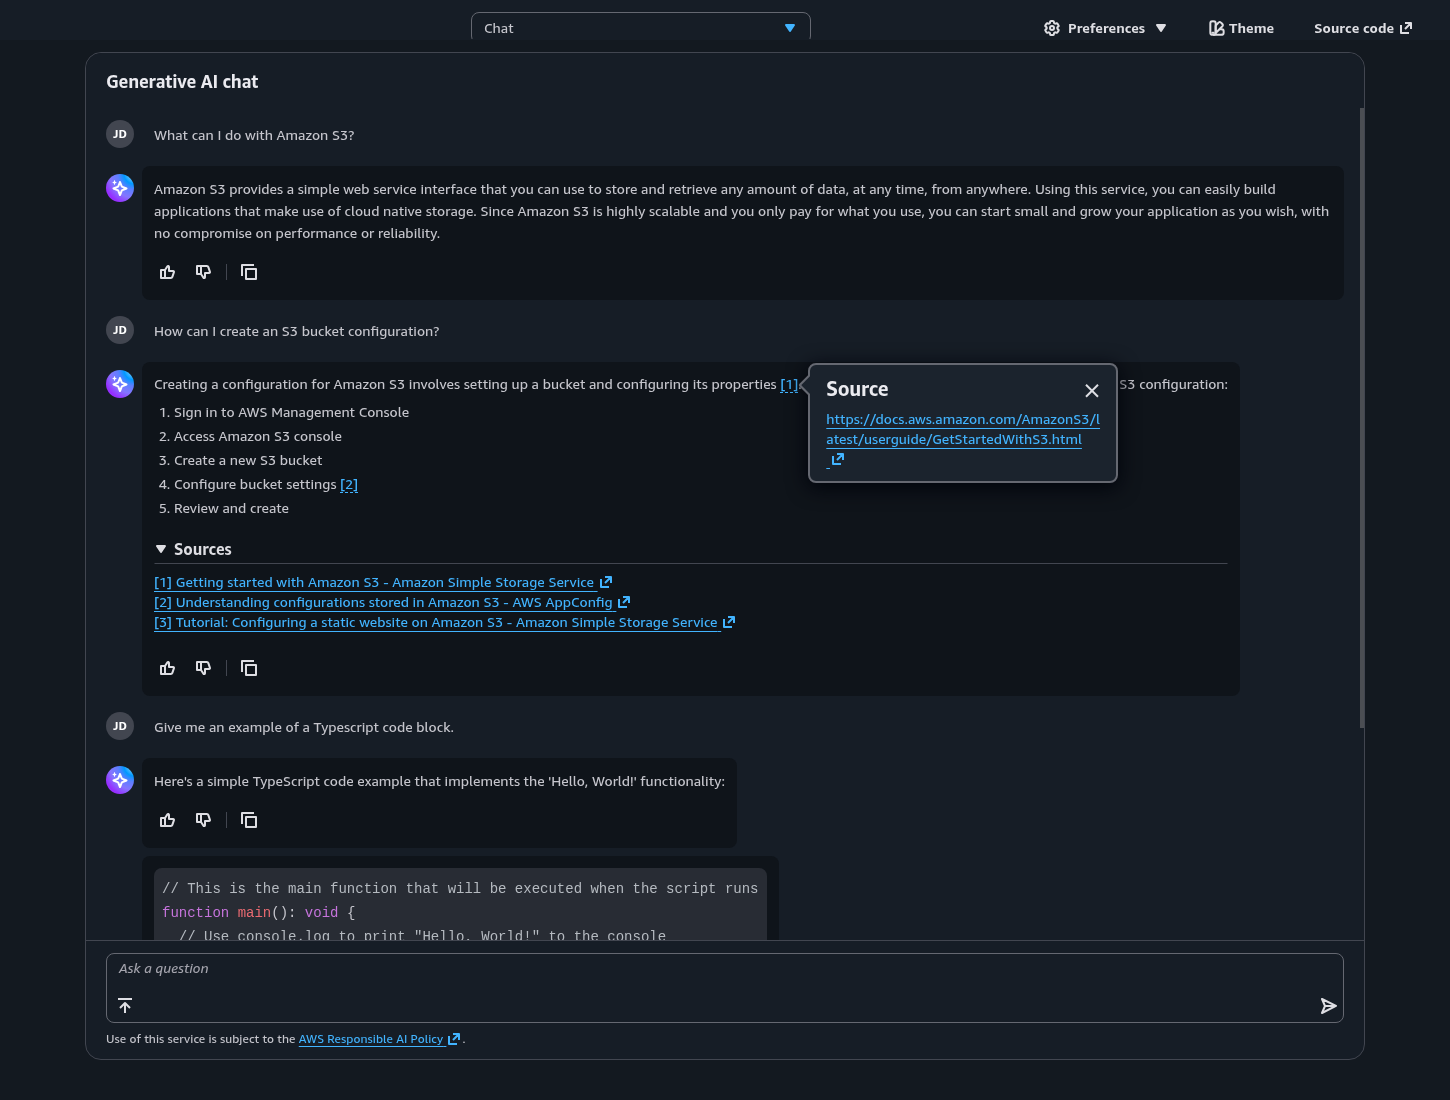Dislike the TypeScript Hello World response

click(203, 820)
